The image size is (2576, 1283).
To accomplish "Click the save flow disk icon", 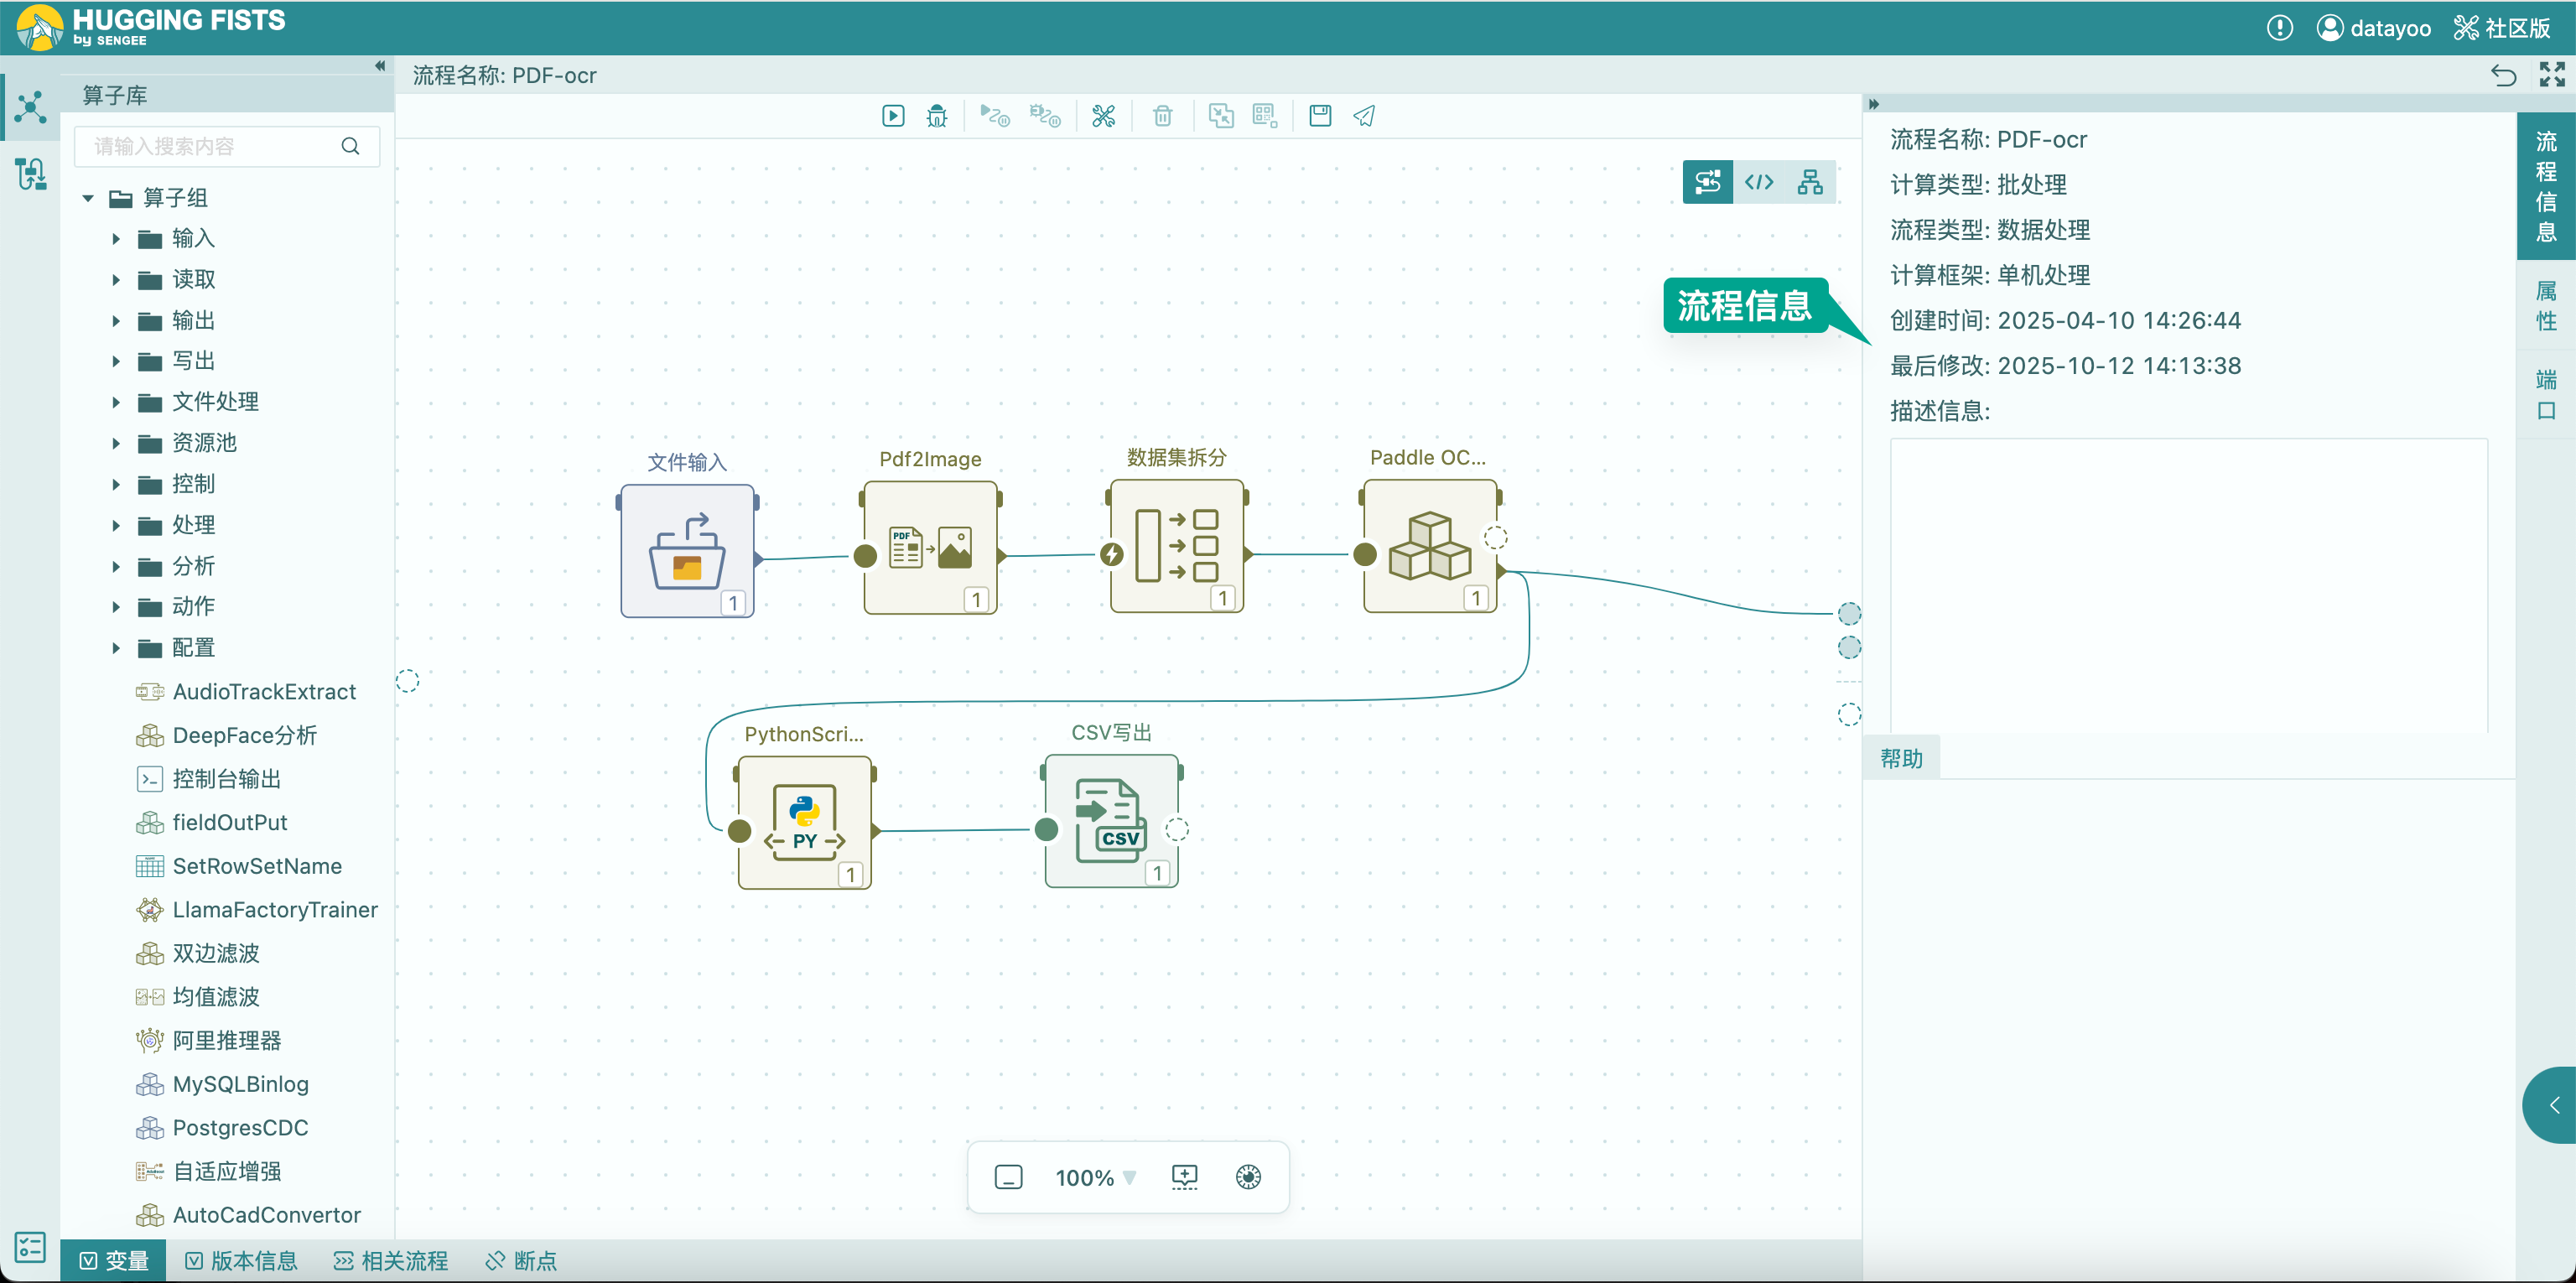I will pyautogui.click(x=1320, y=116).
